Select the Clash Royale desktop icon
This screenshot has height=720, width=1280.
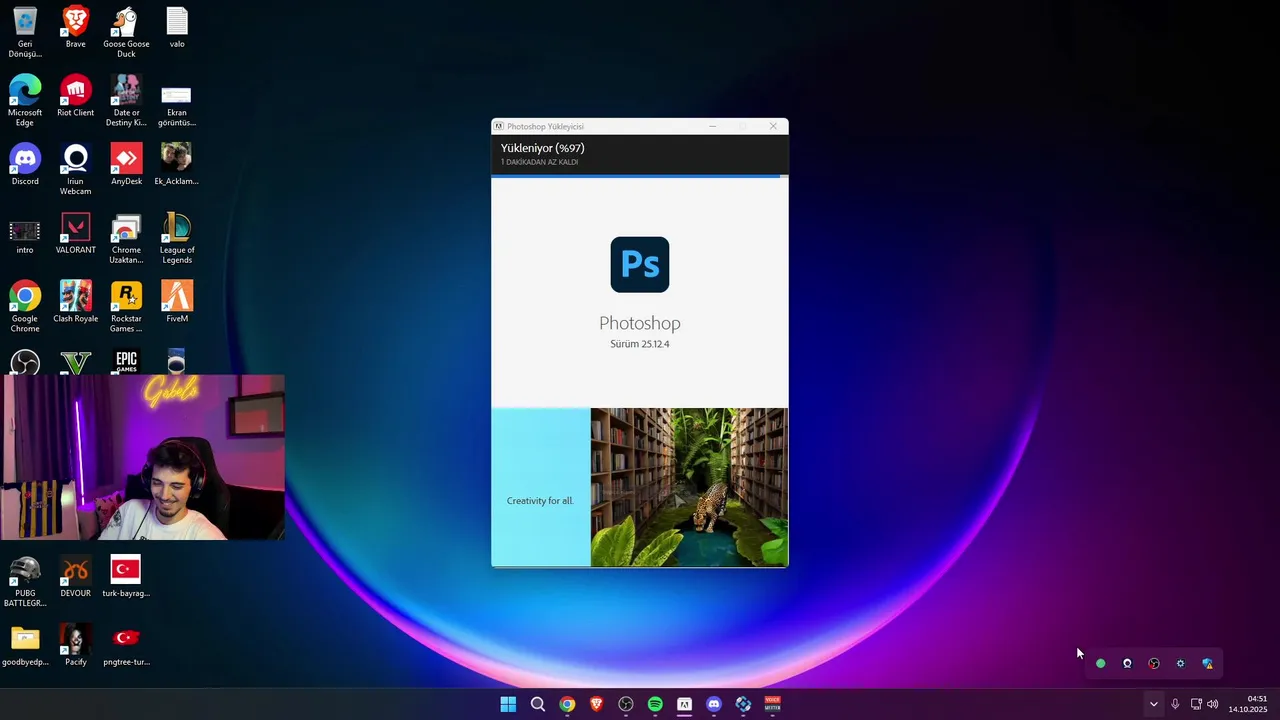(76, 296)
